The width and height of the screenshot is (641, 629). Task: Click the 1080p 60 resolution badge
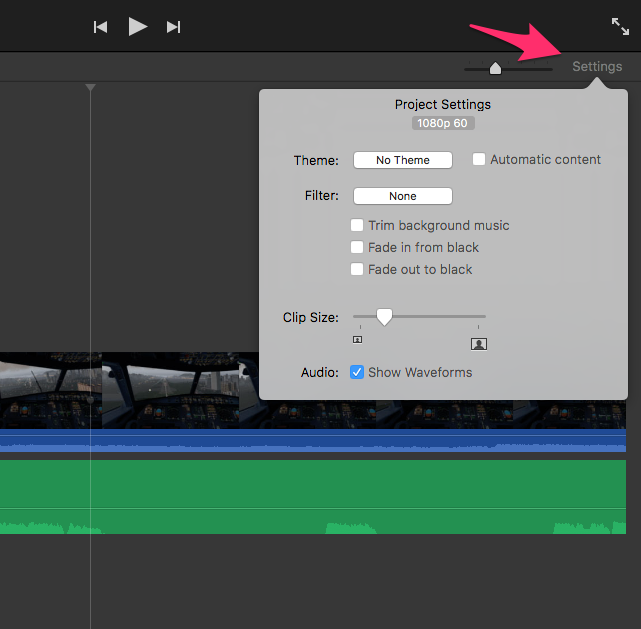click(443, 123)
